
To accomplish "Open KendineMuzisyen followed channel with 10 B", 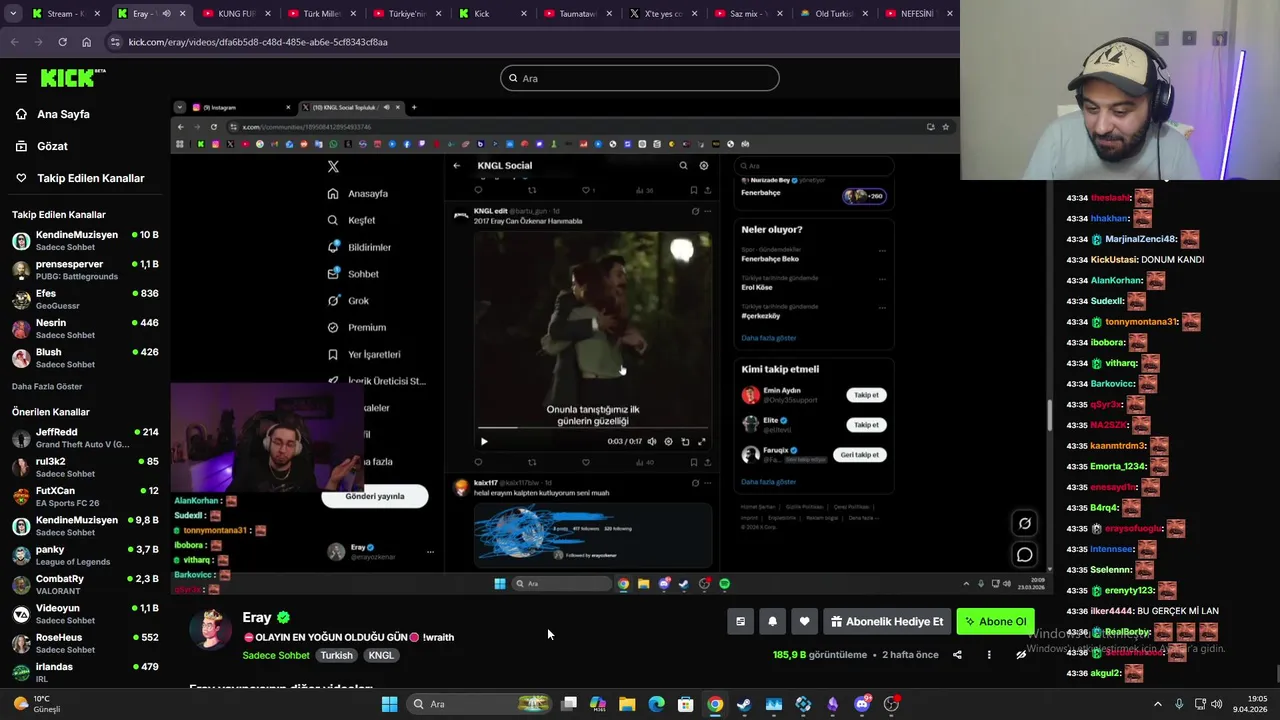I will coord(85,241).
